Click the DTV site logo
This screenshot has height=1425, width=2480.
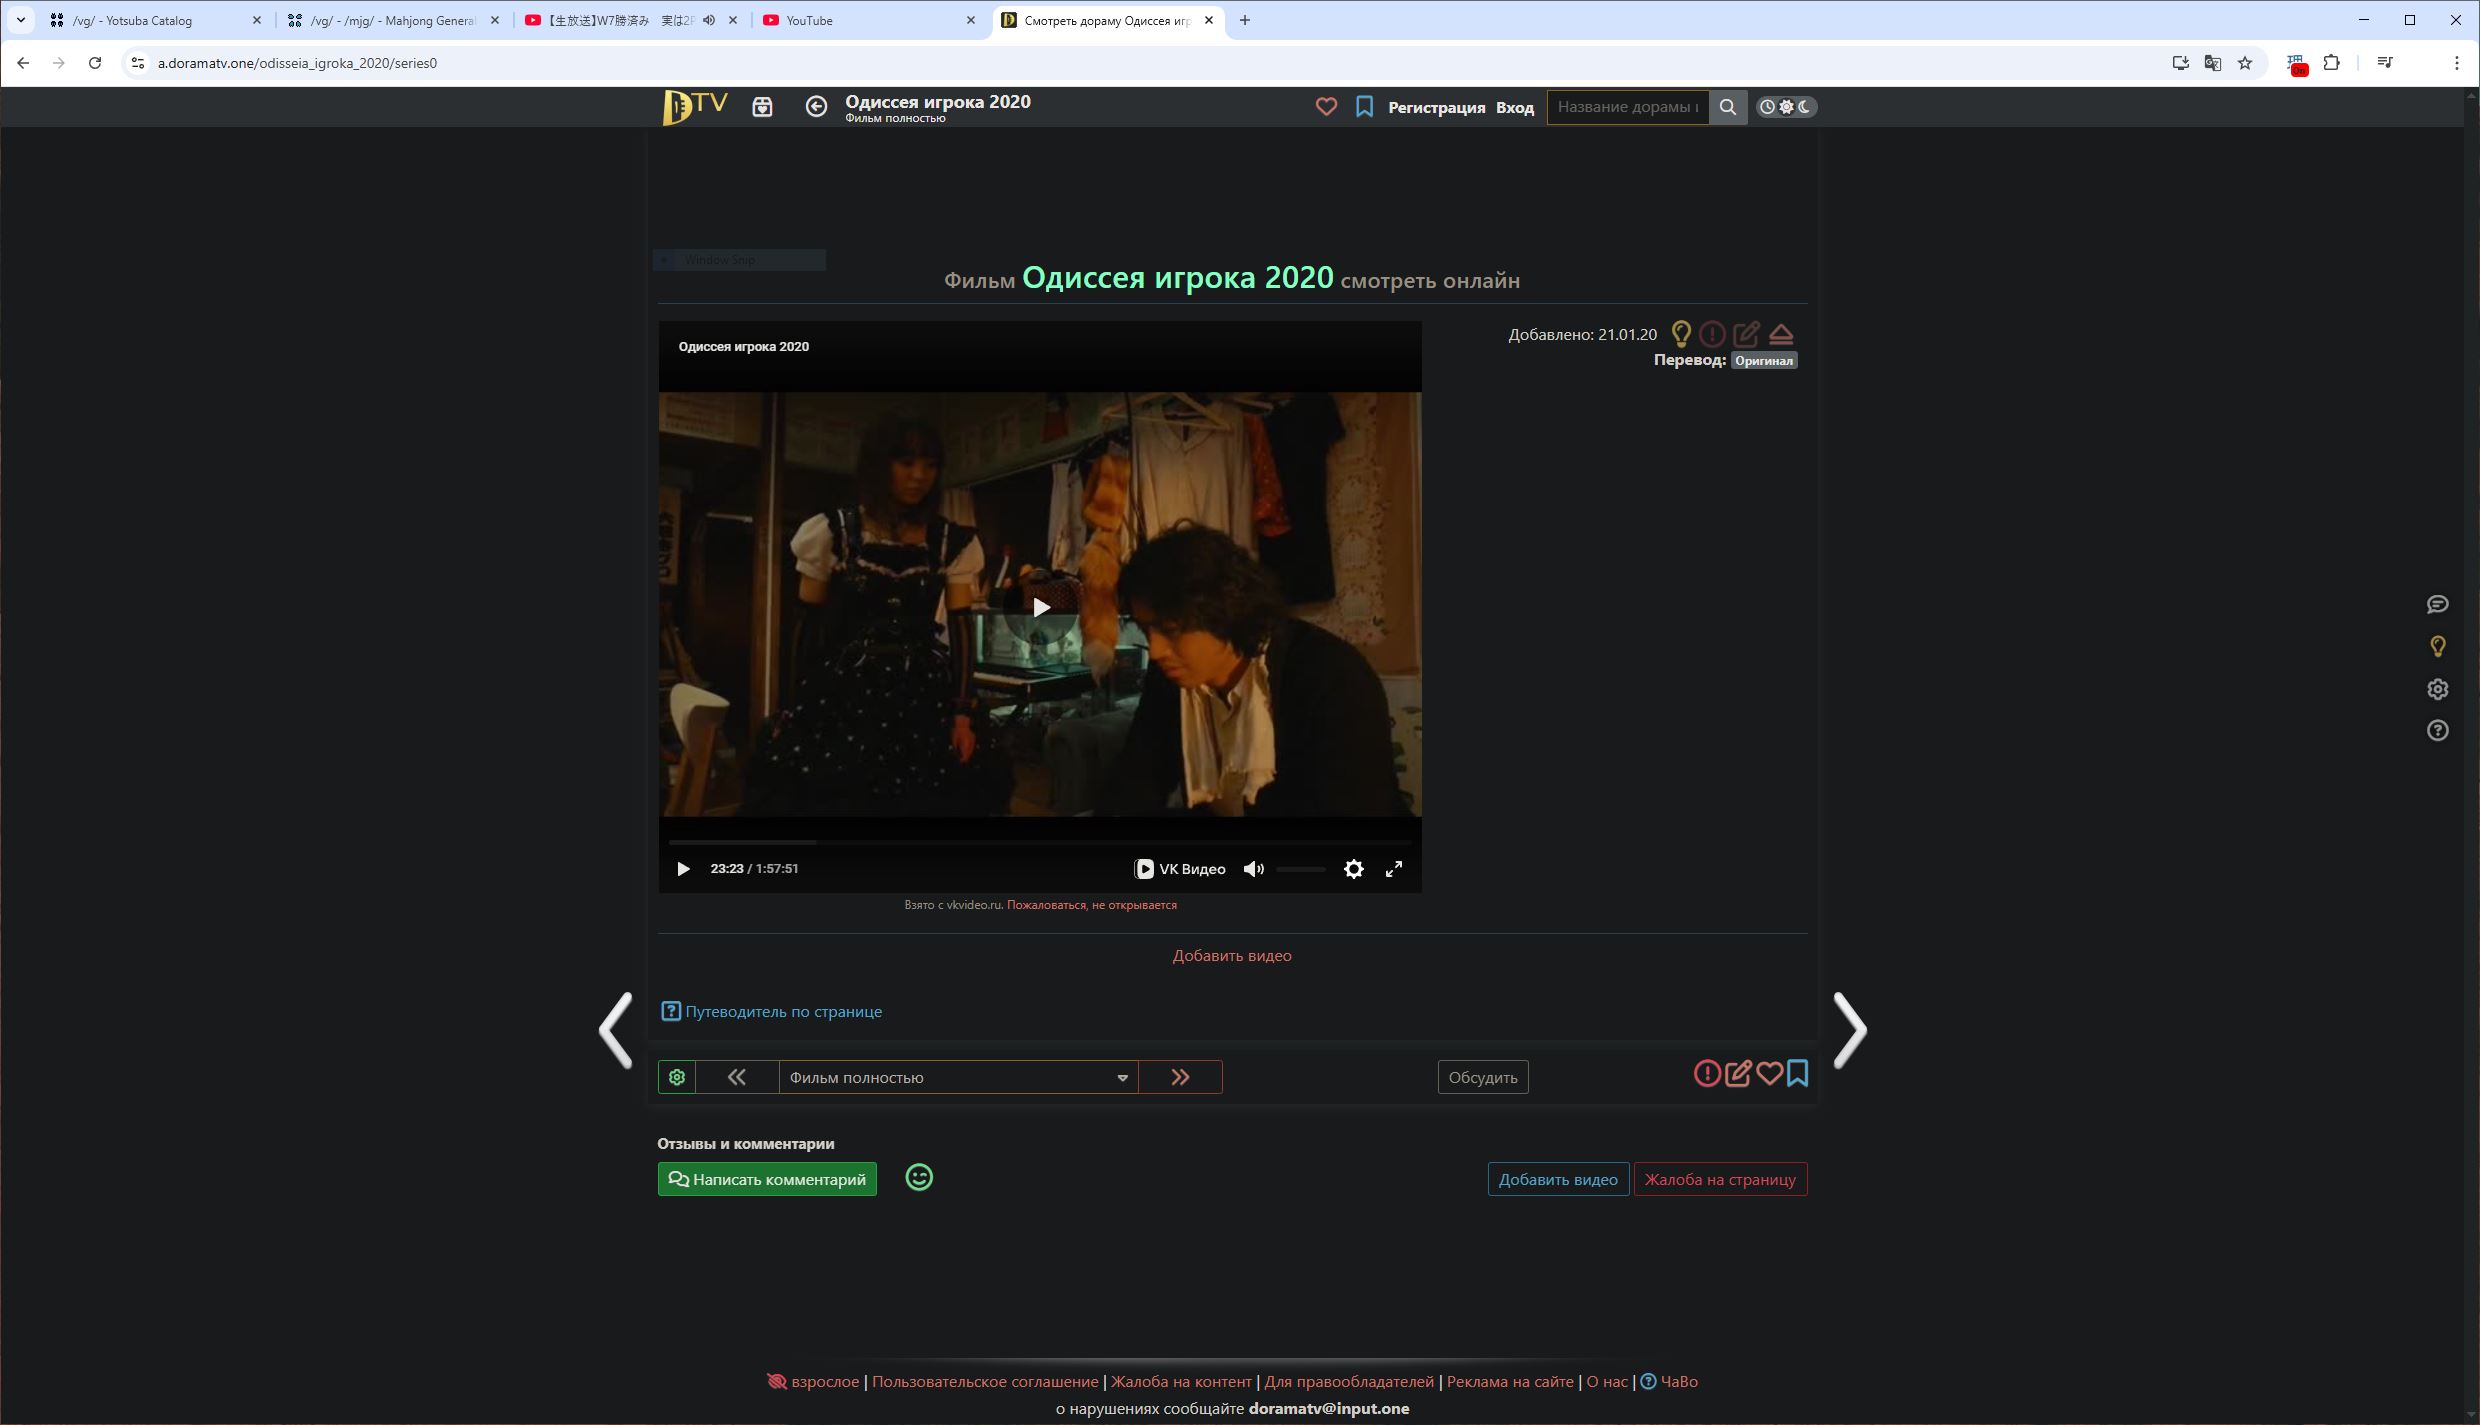(695, 107)
